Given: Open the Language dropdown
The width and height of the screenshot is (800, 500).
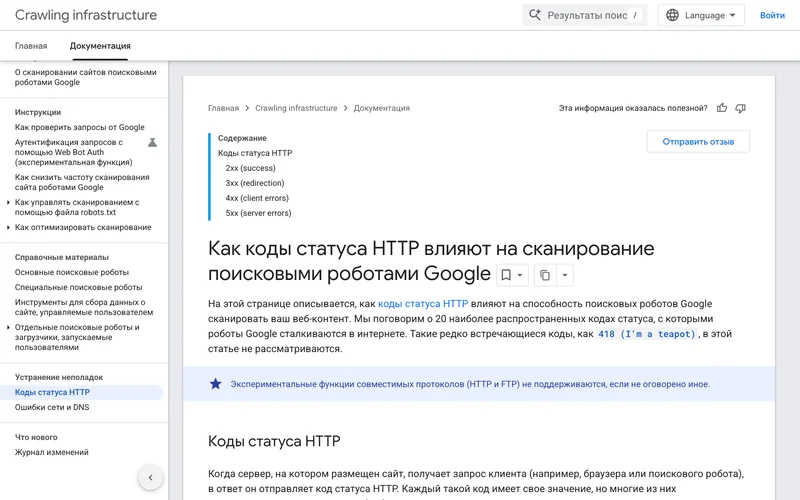Looking at the screenshot, I should coord(701,15).
